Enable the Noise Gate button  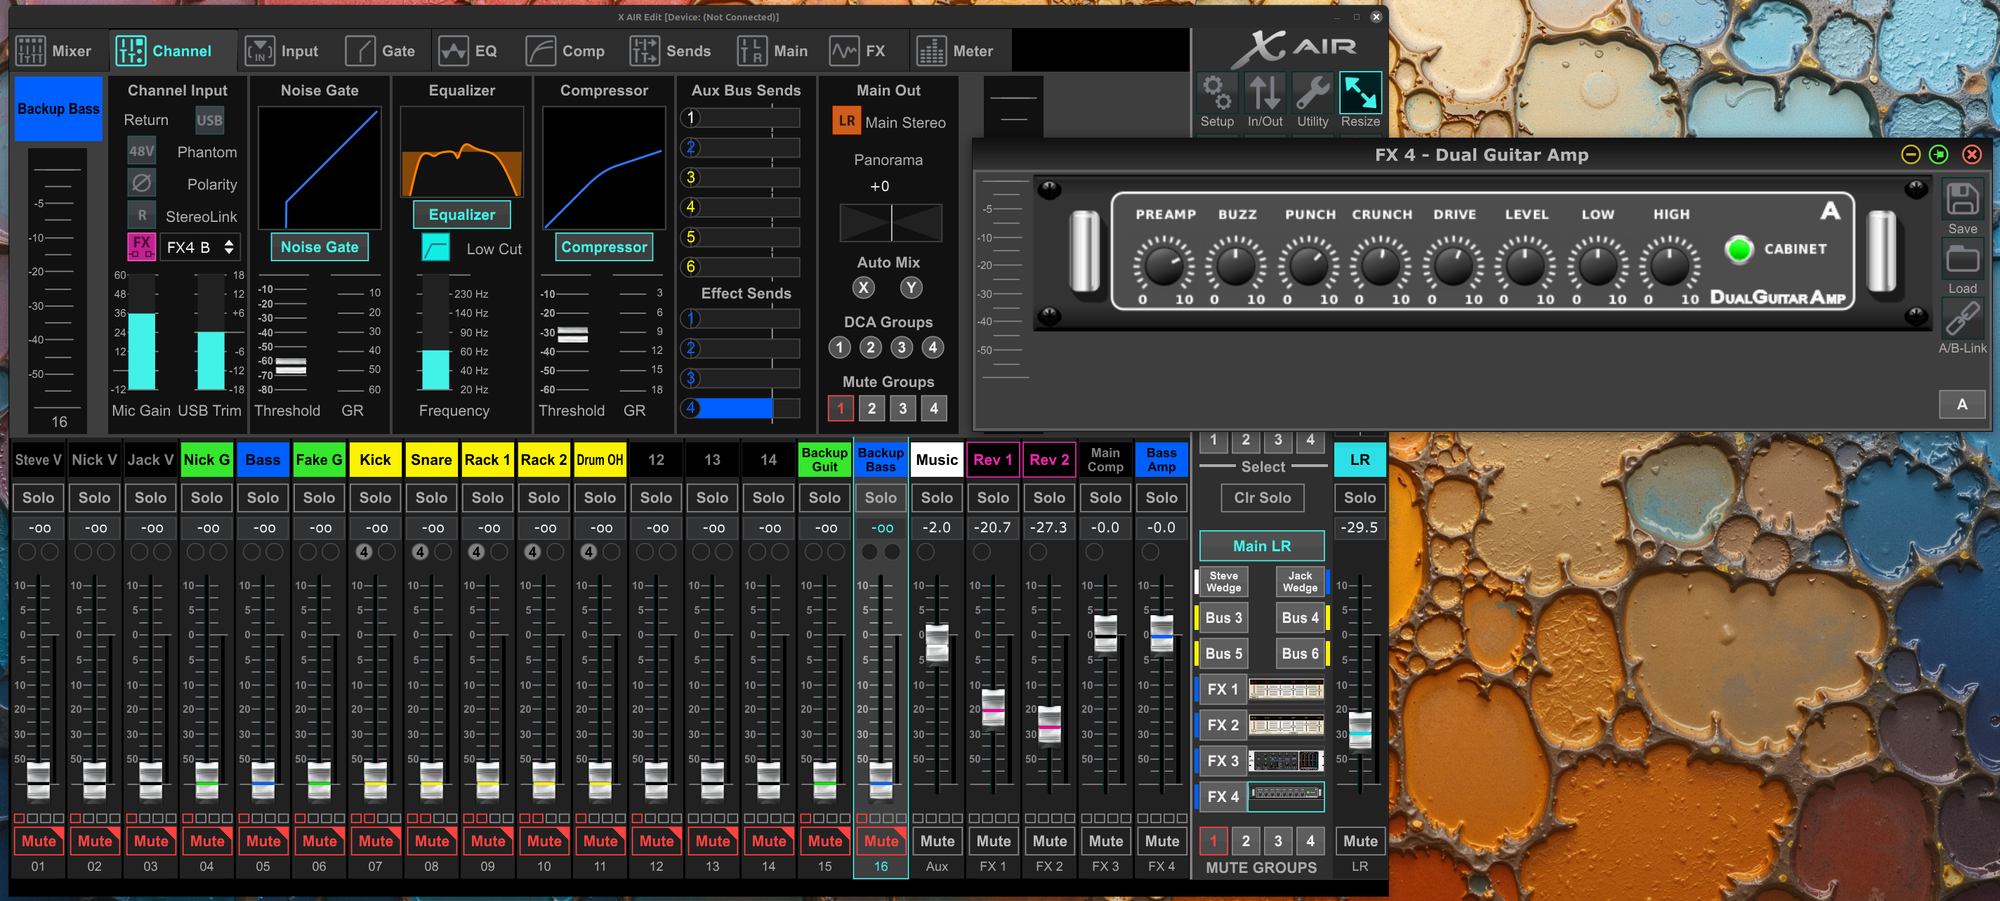[319, 247]
